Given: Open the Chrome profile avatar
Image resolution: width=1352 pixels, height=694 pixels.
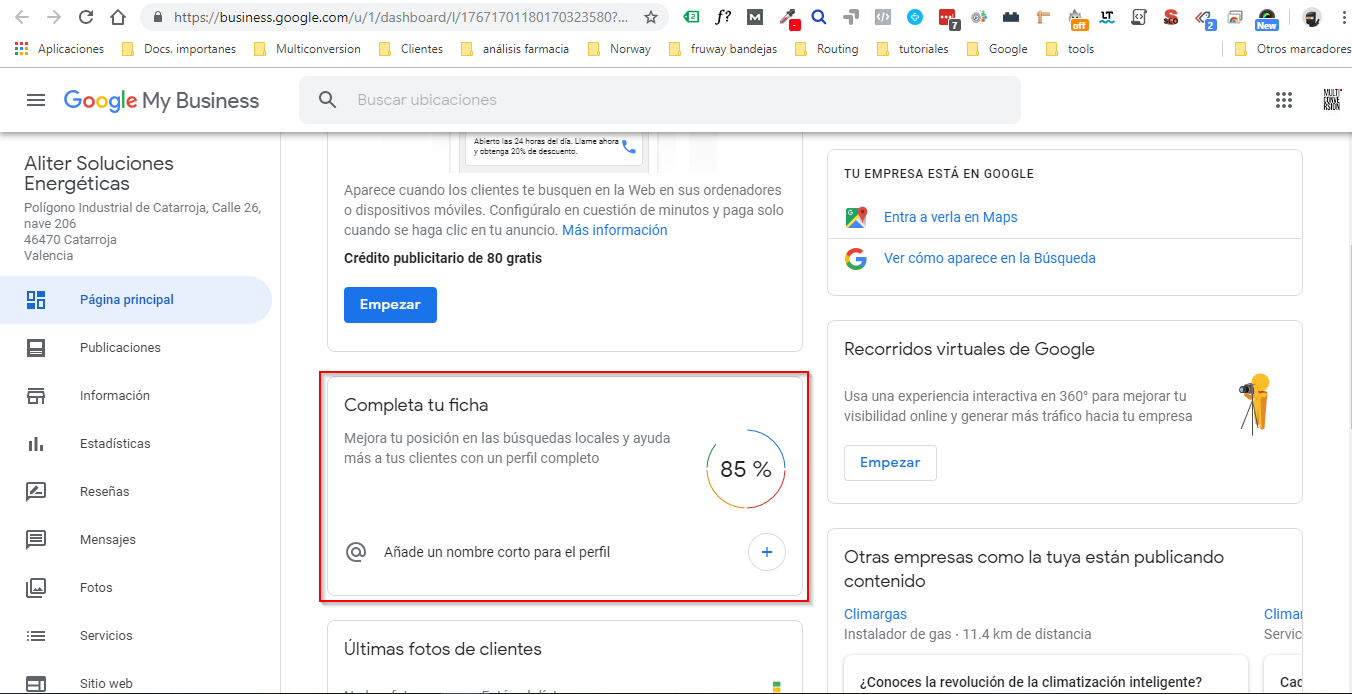Looking at the screenshot, I should (x=1312, y=17).
